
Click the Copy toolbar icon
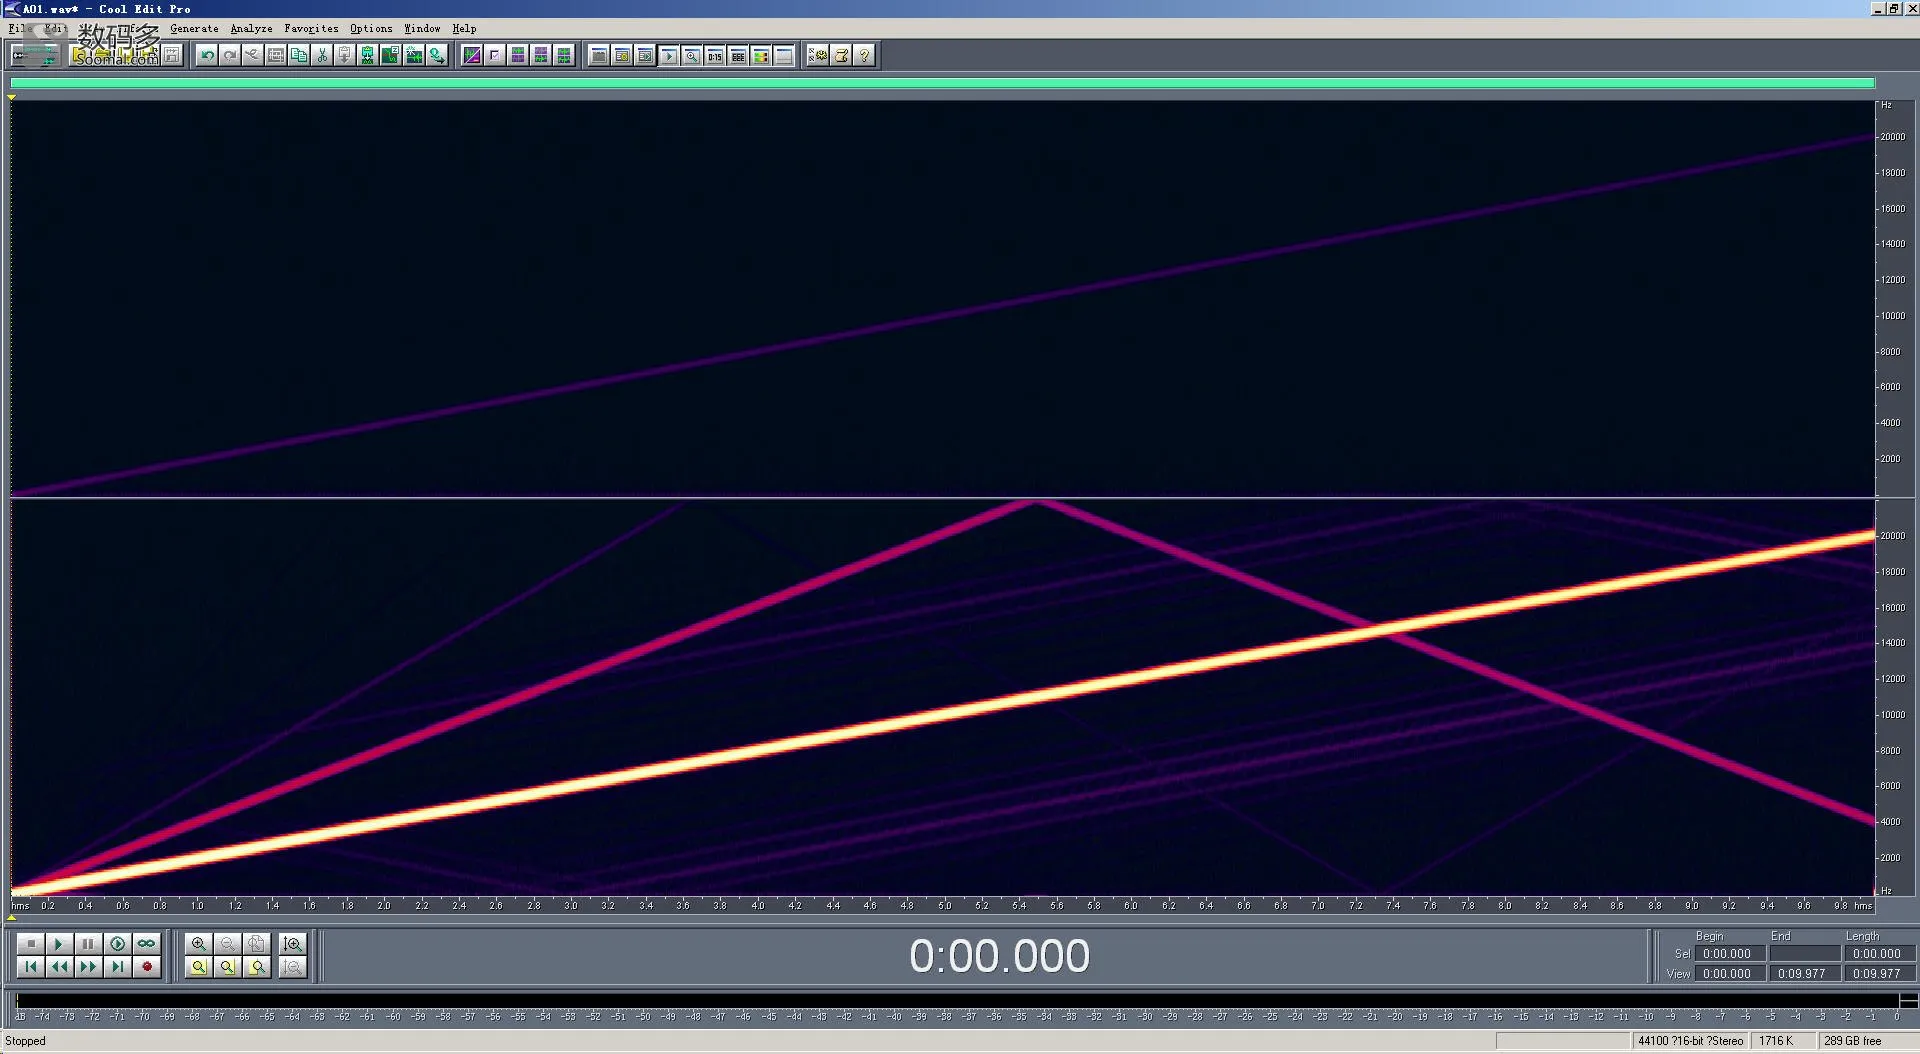[299, 56]
